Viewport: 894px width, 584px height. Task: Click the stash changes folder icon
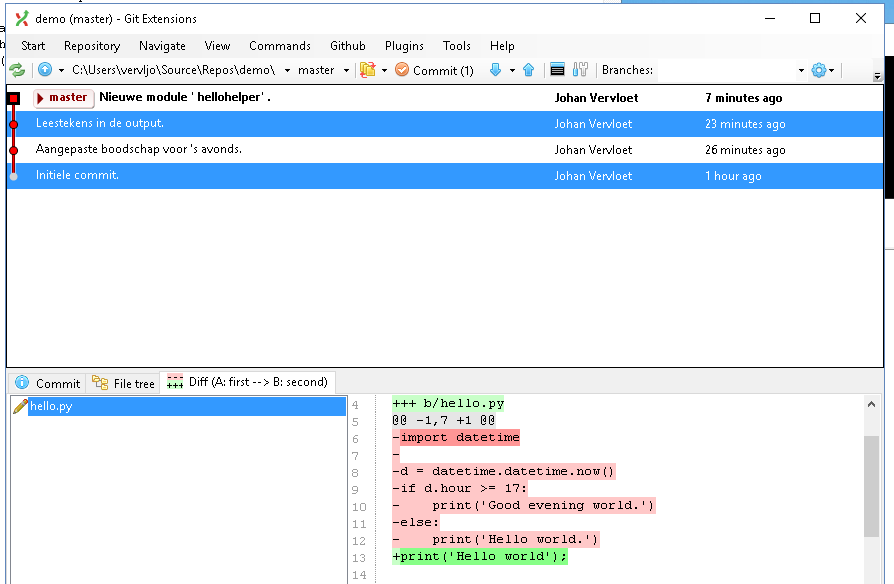point(368,70)
